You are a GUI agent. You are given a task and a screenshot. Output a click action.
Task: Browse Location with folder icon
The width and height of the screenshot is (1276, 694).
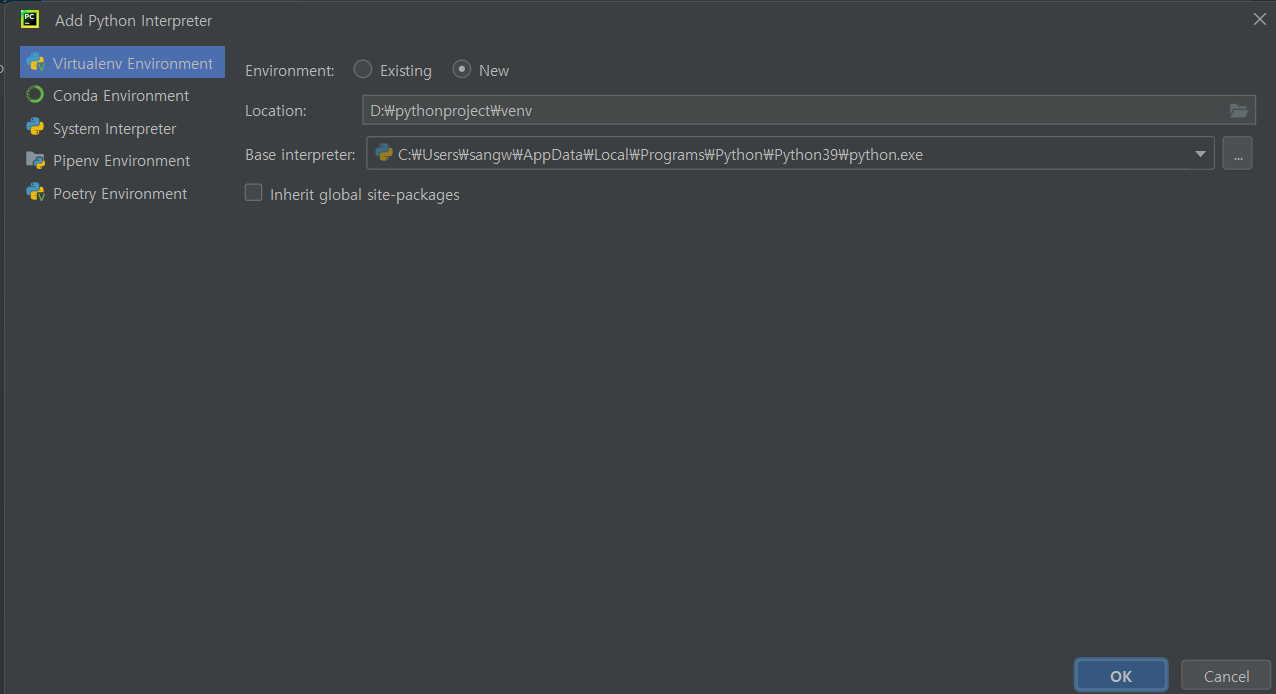(x=1239, y=110)
